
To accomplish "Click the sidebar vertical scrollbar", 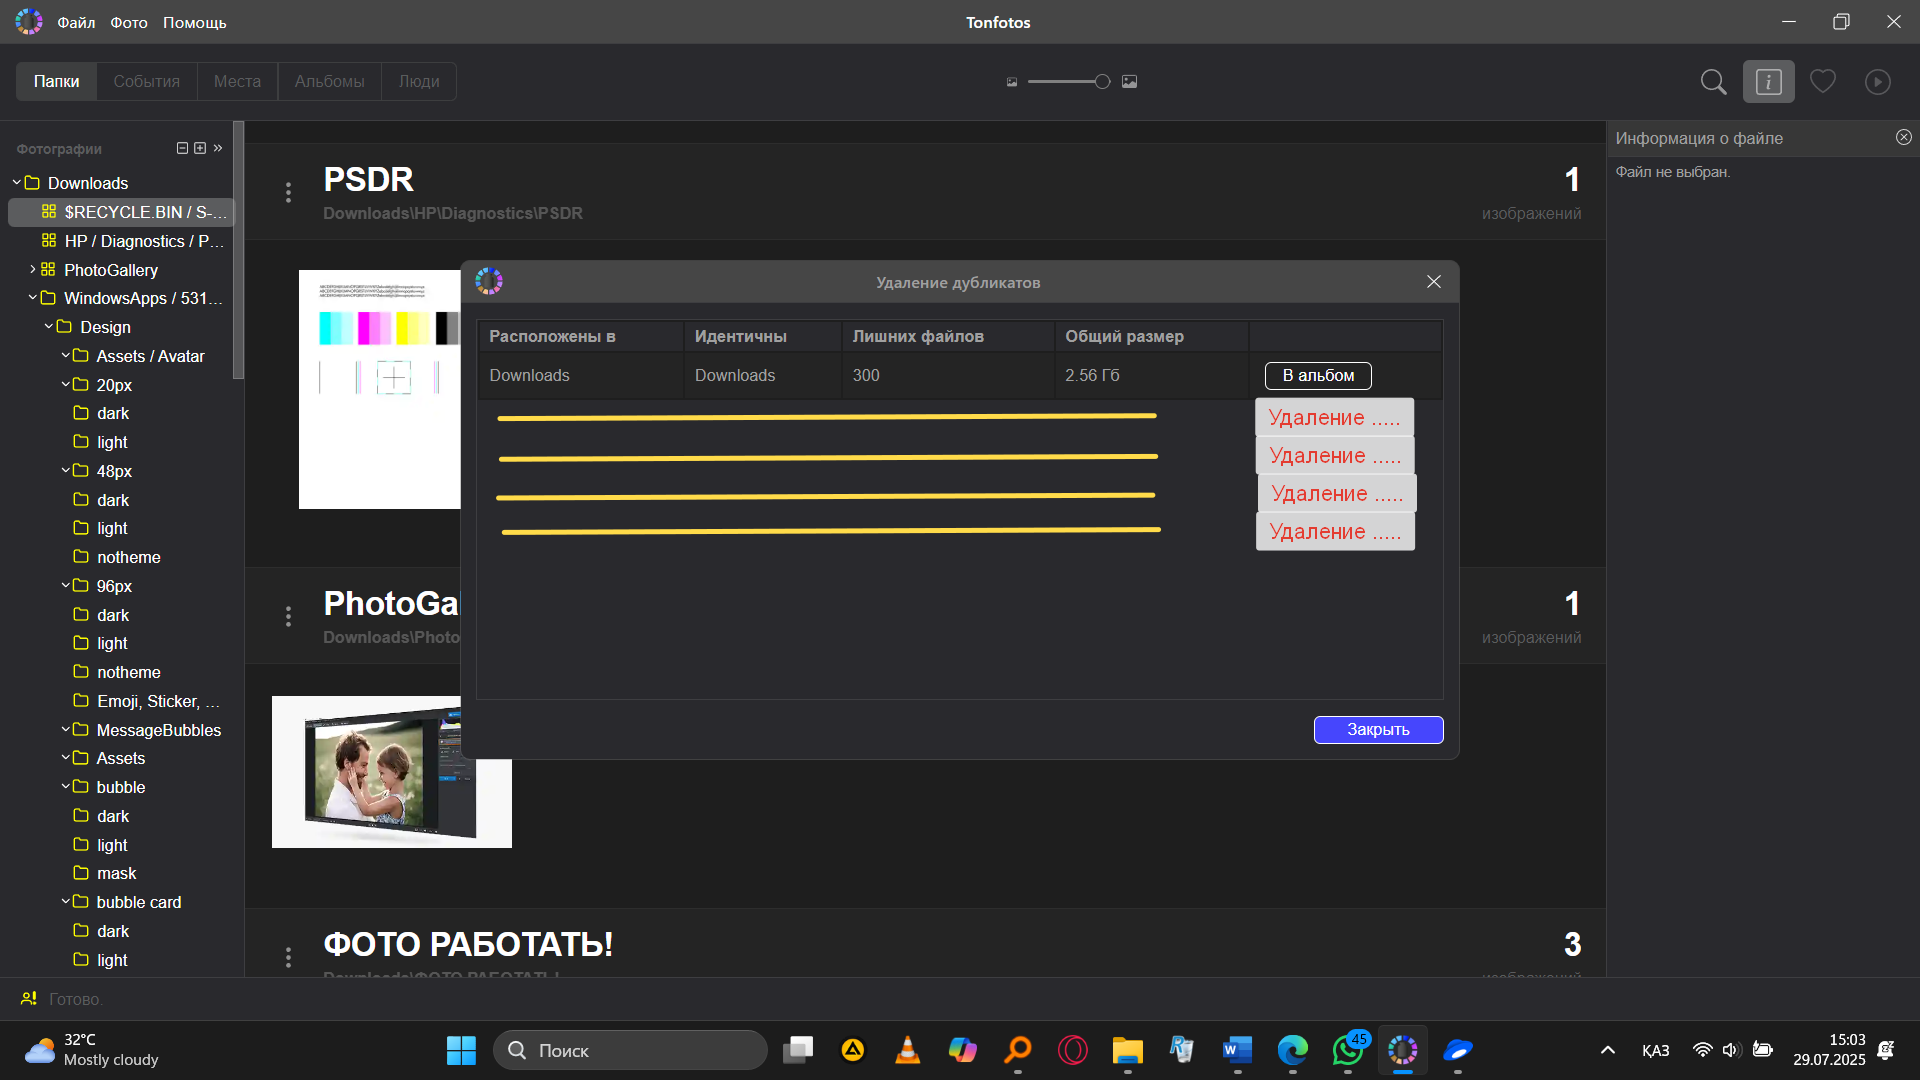I will click(x=238, y=250).
